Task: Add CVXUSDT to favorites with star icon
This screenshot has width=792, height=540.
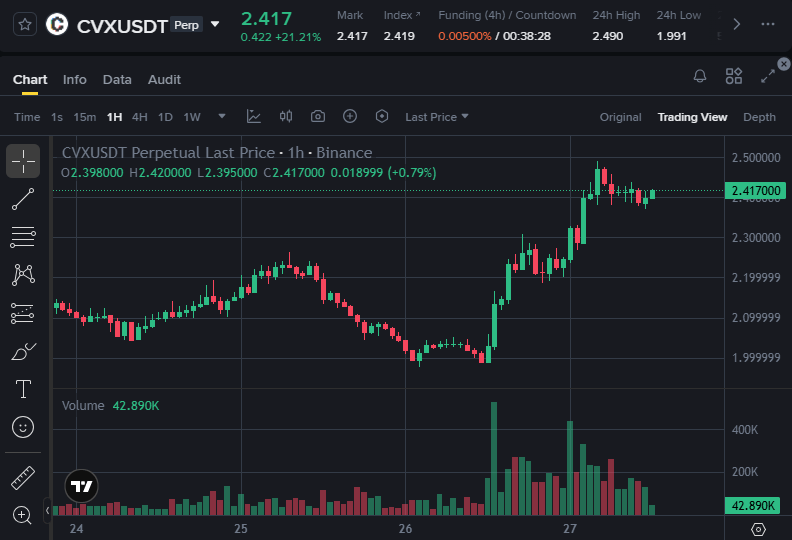Action: (x=25, y=24)
